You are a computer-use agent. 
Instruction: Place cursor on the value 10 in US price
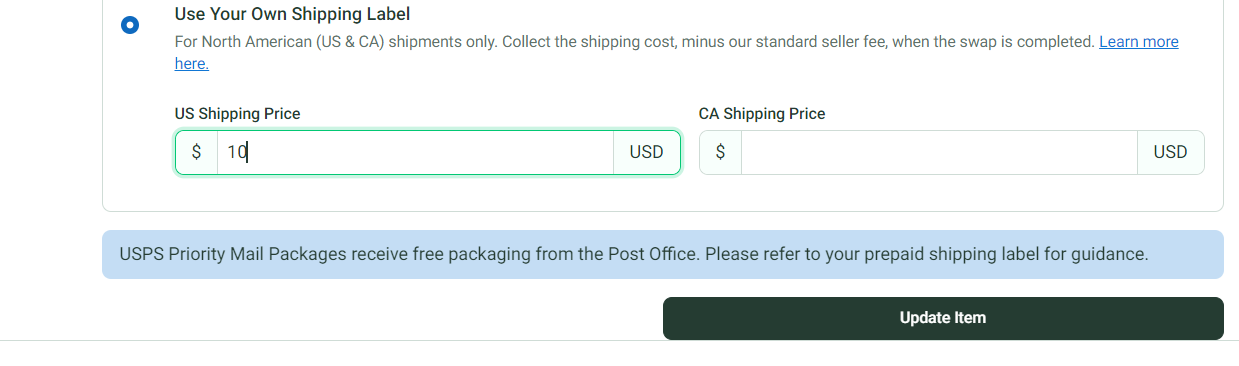[x=236, y=152]
